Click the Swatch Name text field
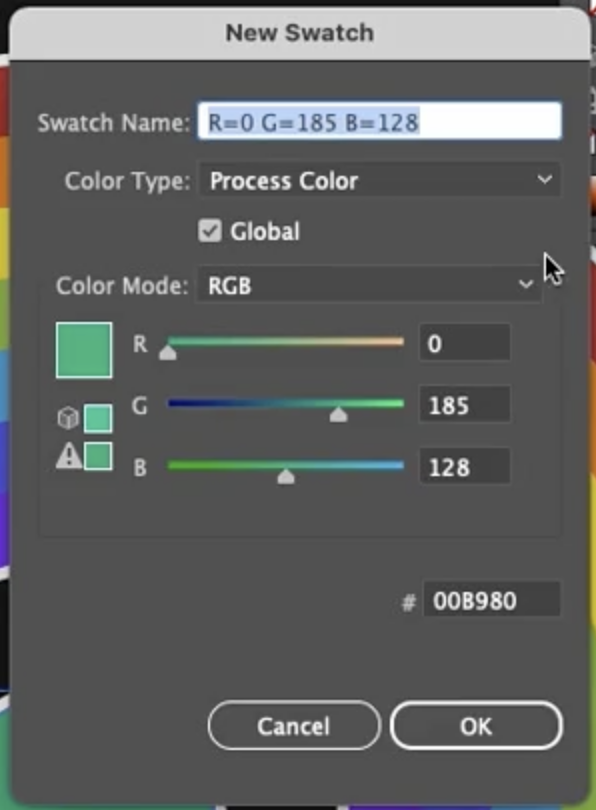 pyautogui.click(x=380, y=121)
